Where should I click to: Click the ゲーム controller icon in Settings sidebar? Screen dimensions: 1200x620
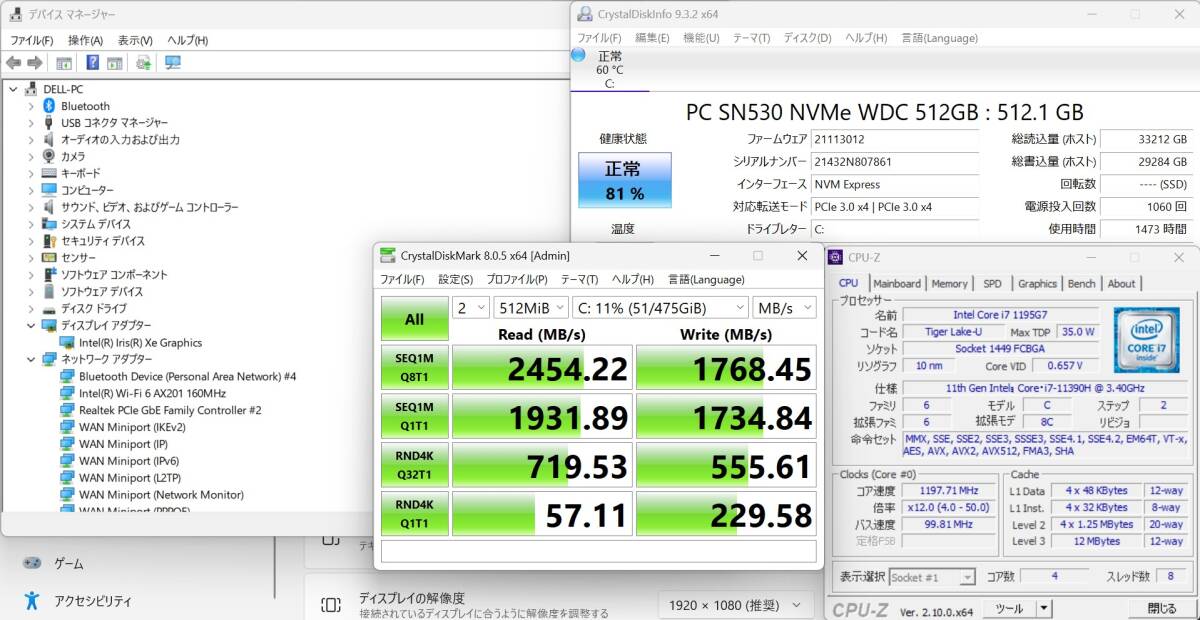point(32,564)
